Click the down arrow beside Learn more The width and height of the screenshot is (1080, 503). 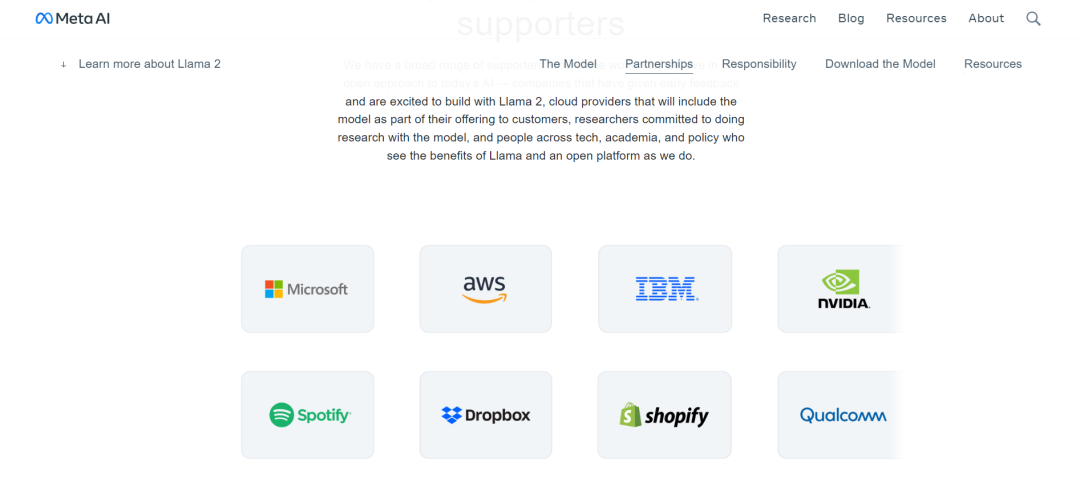click(x=63, y=64)
